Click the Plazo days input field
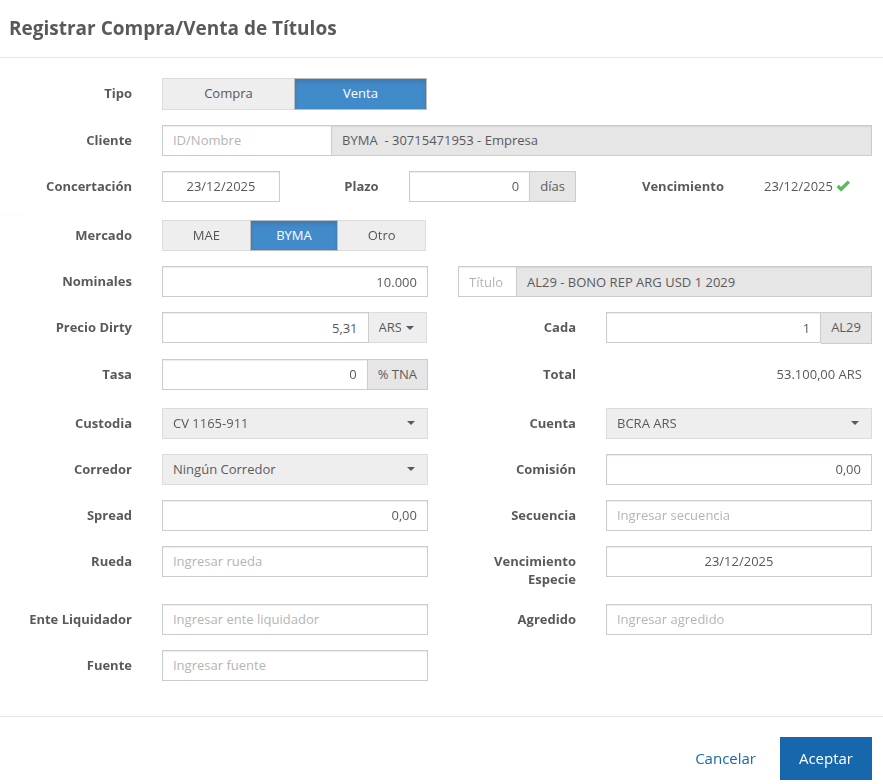This screenshot has height=784, width=883. [x=468, y=187]
